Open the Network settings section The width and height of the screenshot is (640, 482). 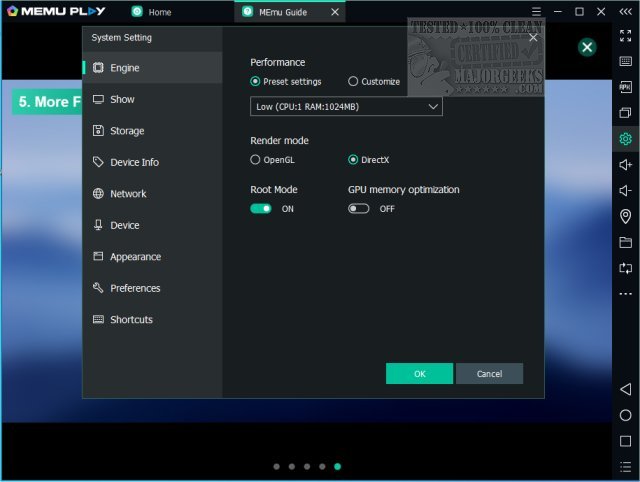[153, 193]
